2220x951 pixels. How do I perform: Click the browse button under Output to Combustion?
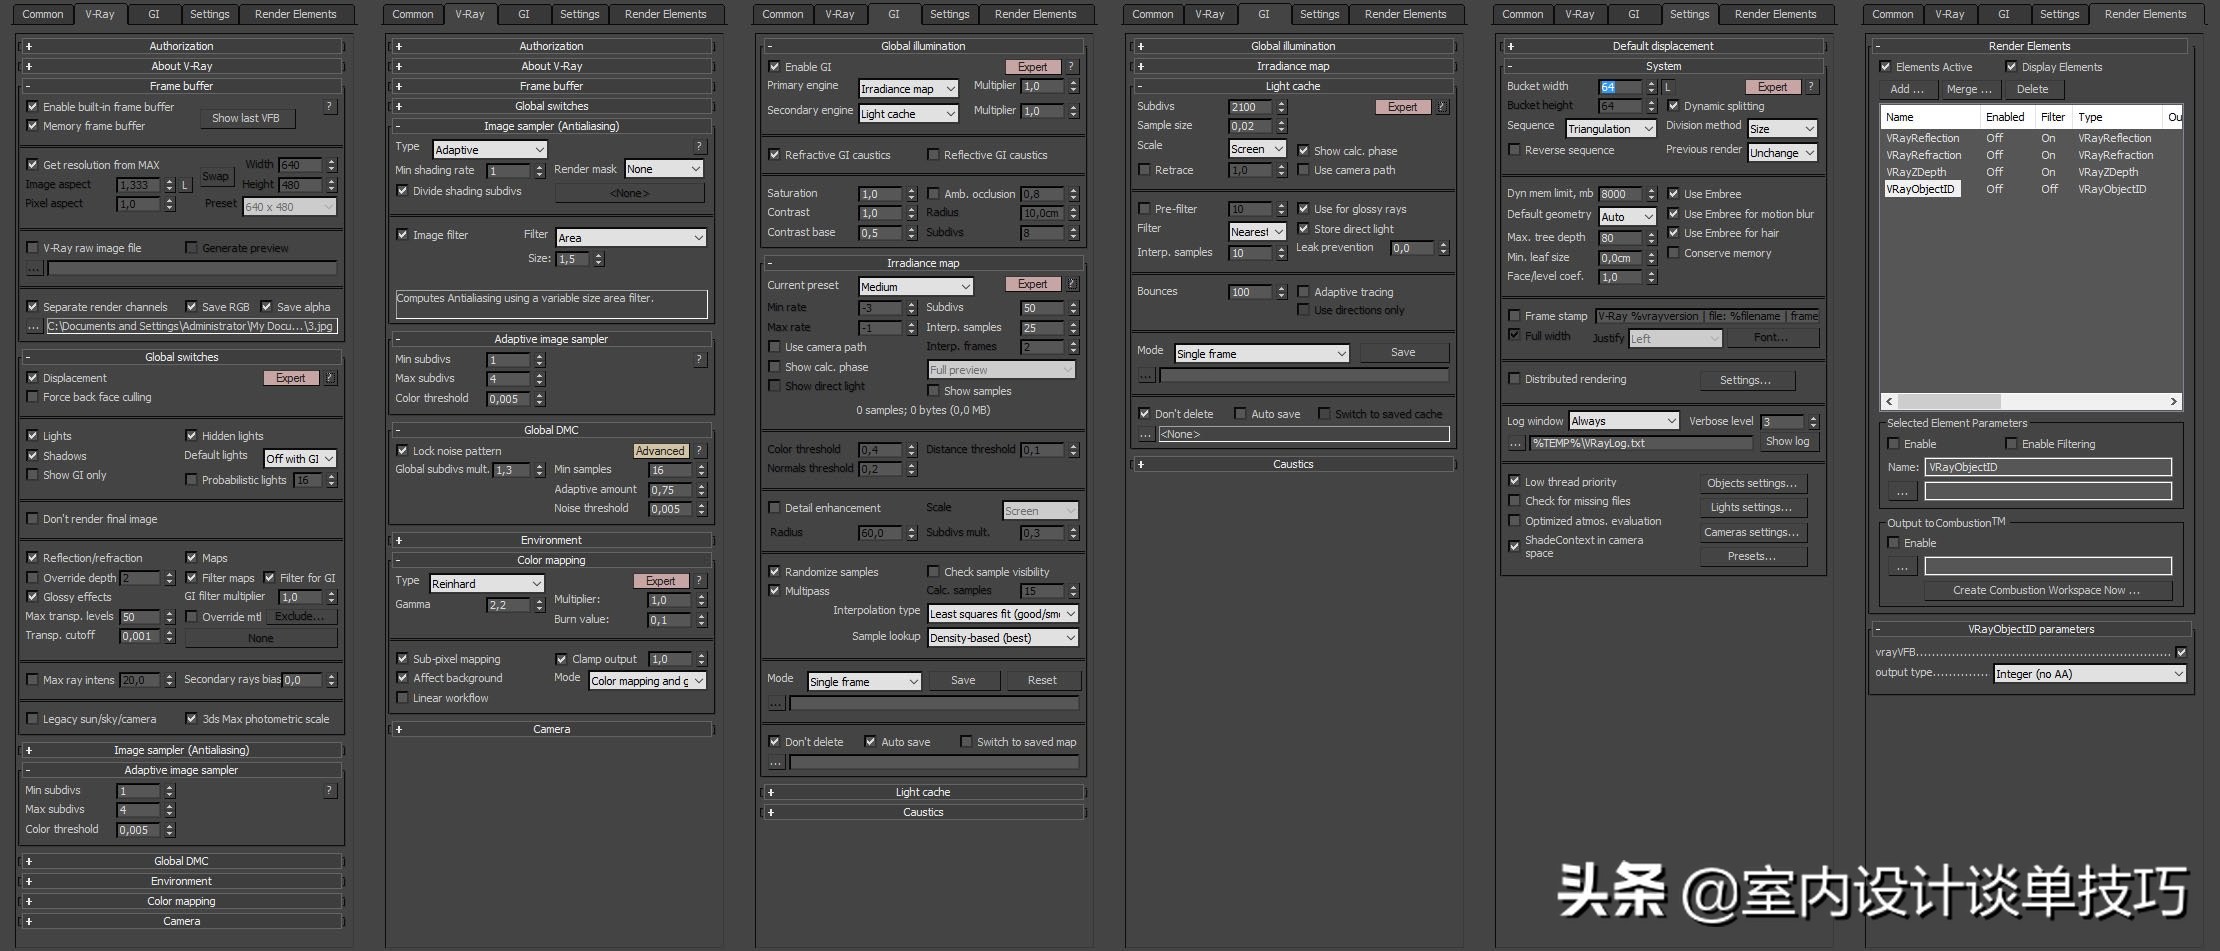[1901, 567]
